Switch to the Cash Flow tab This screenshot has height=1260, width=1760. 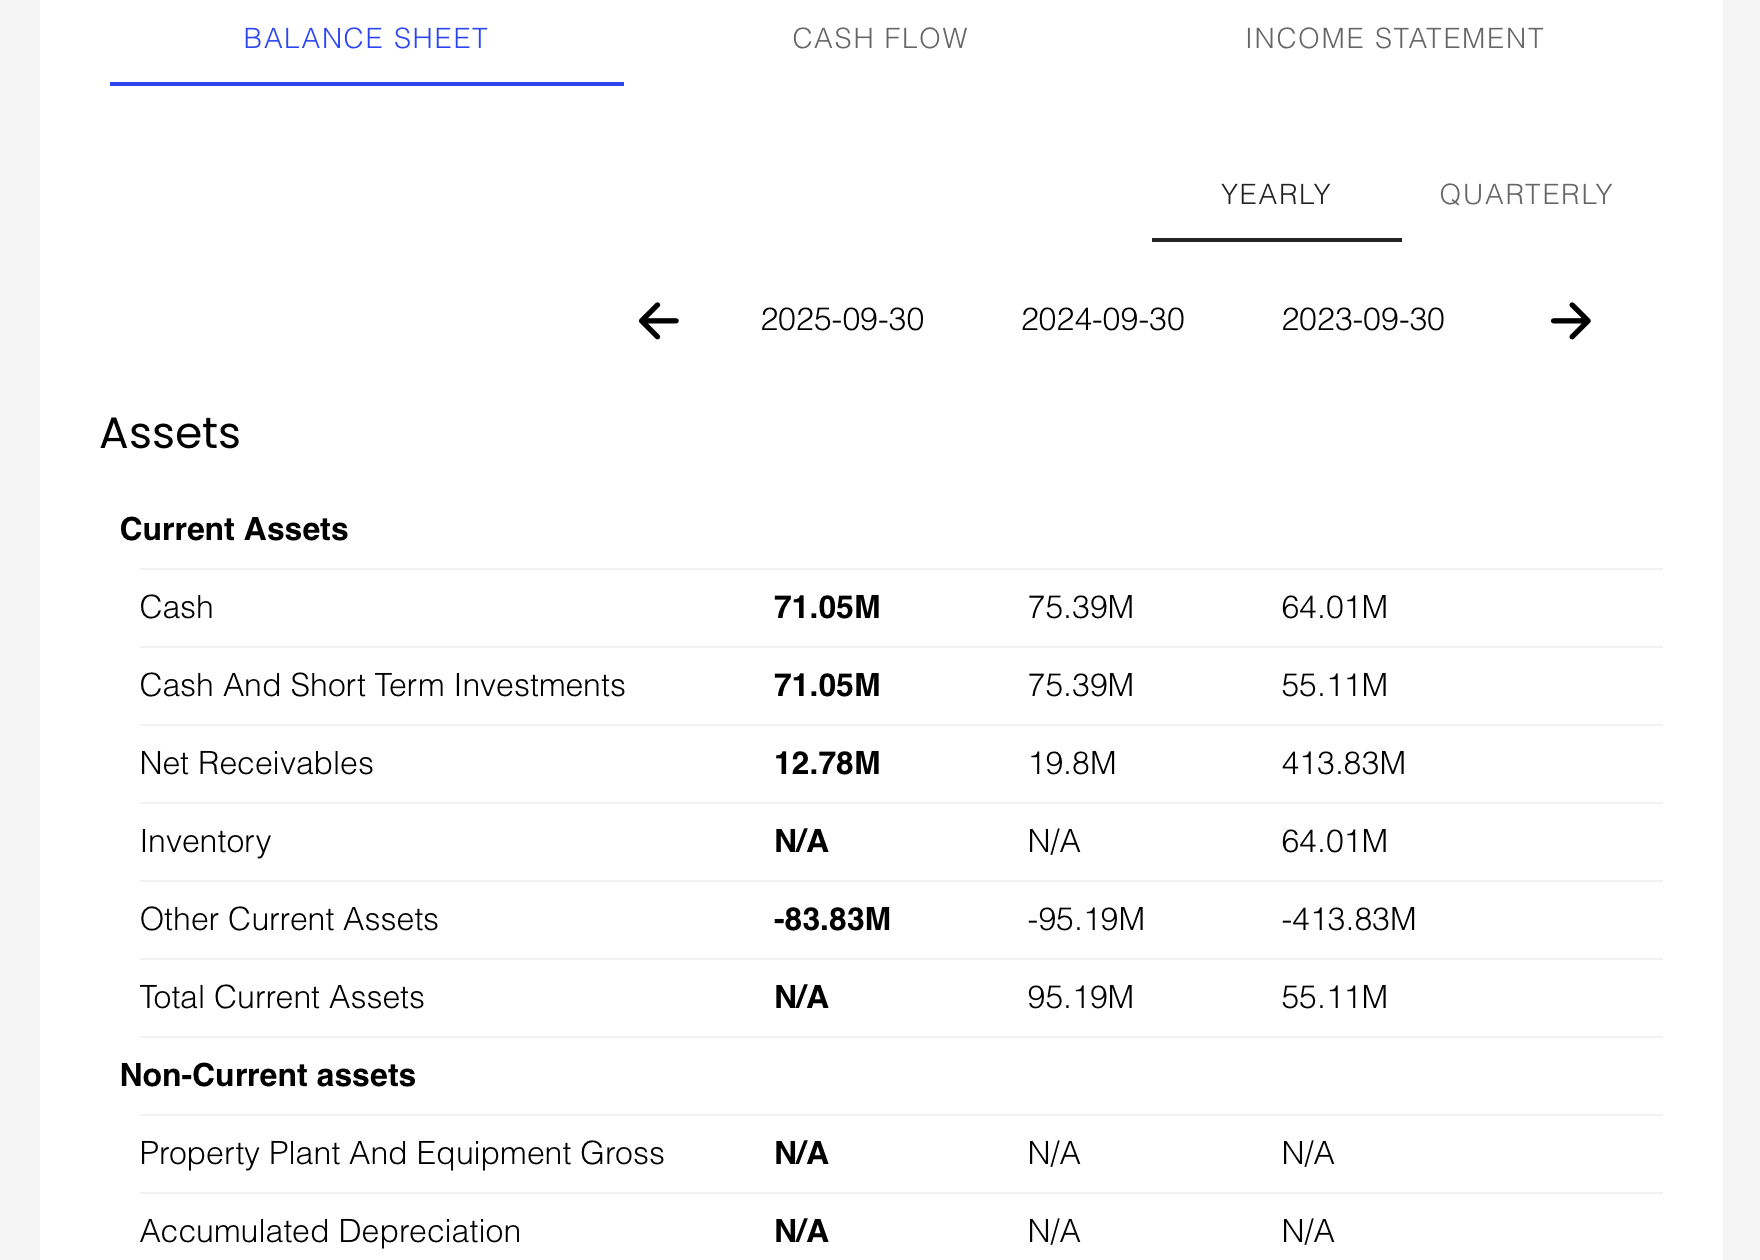click(879, 38)
